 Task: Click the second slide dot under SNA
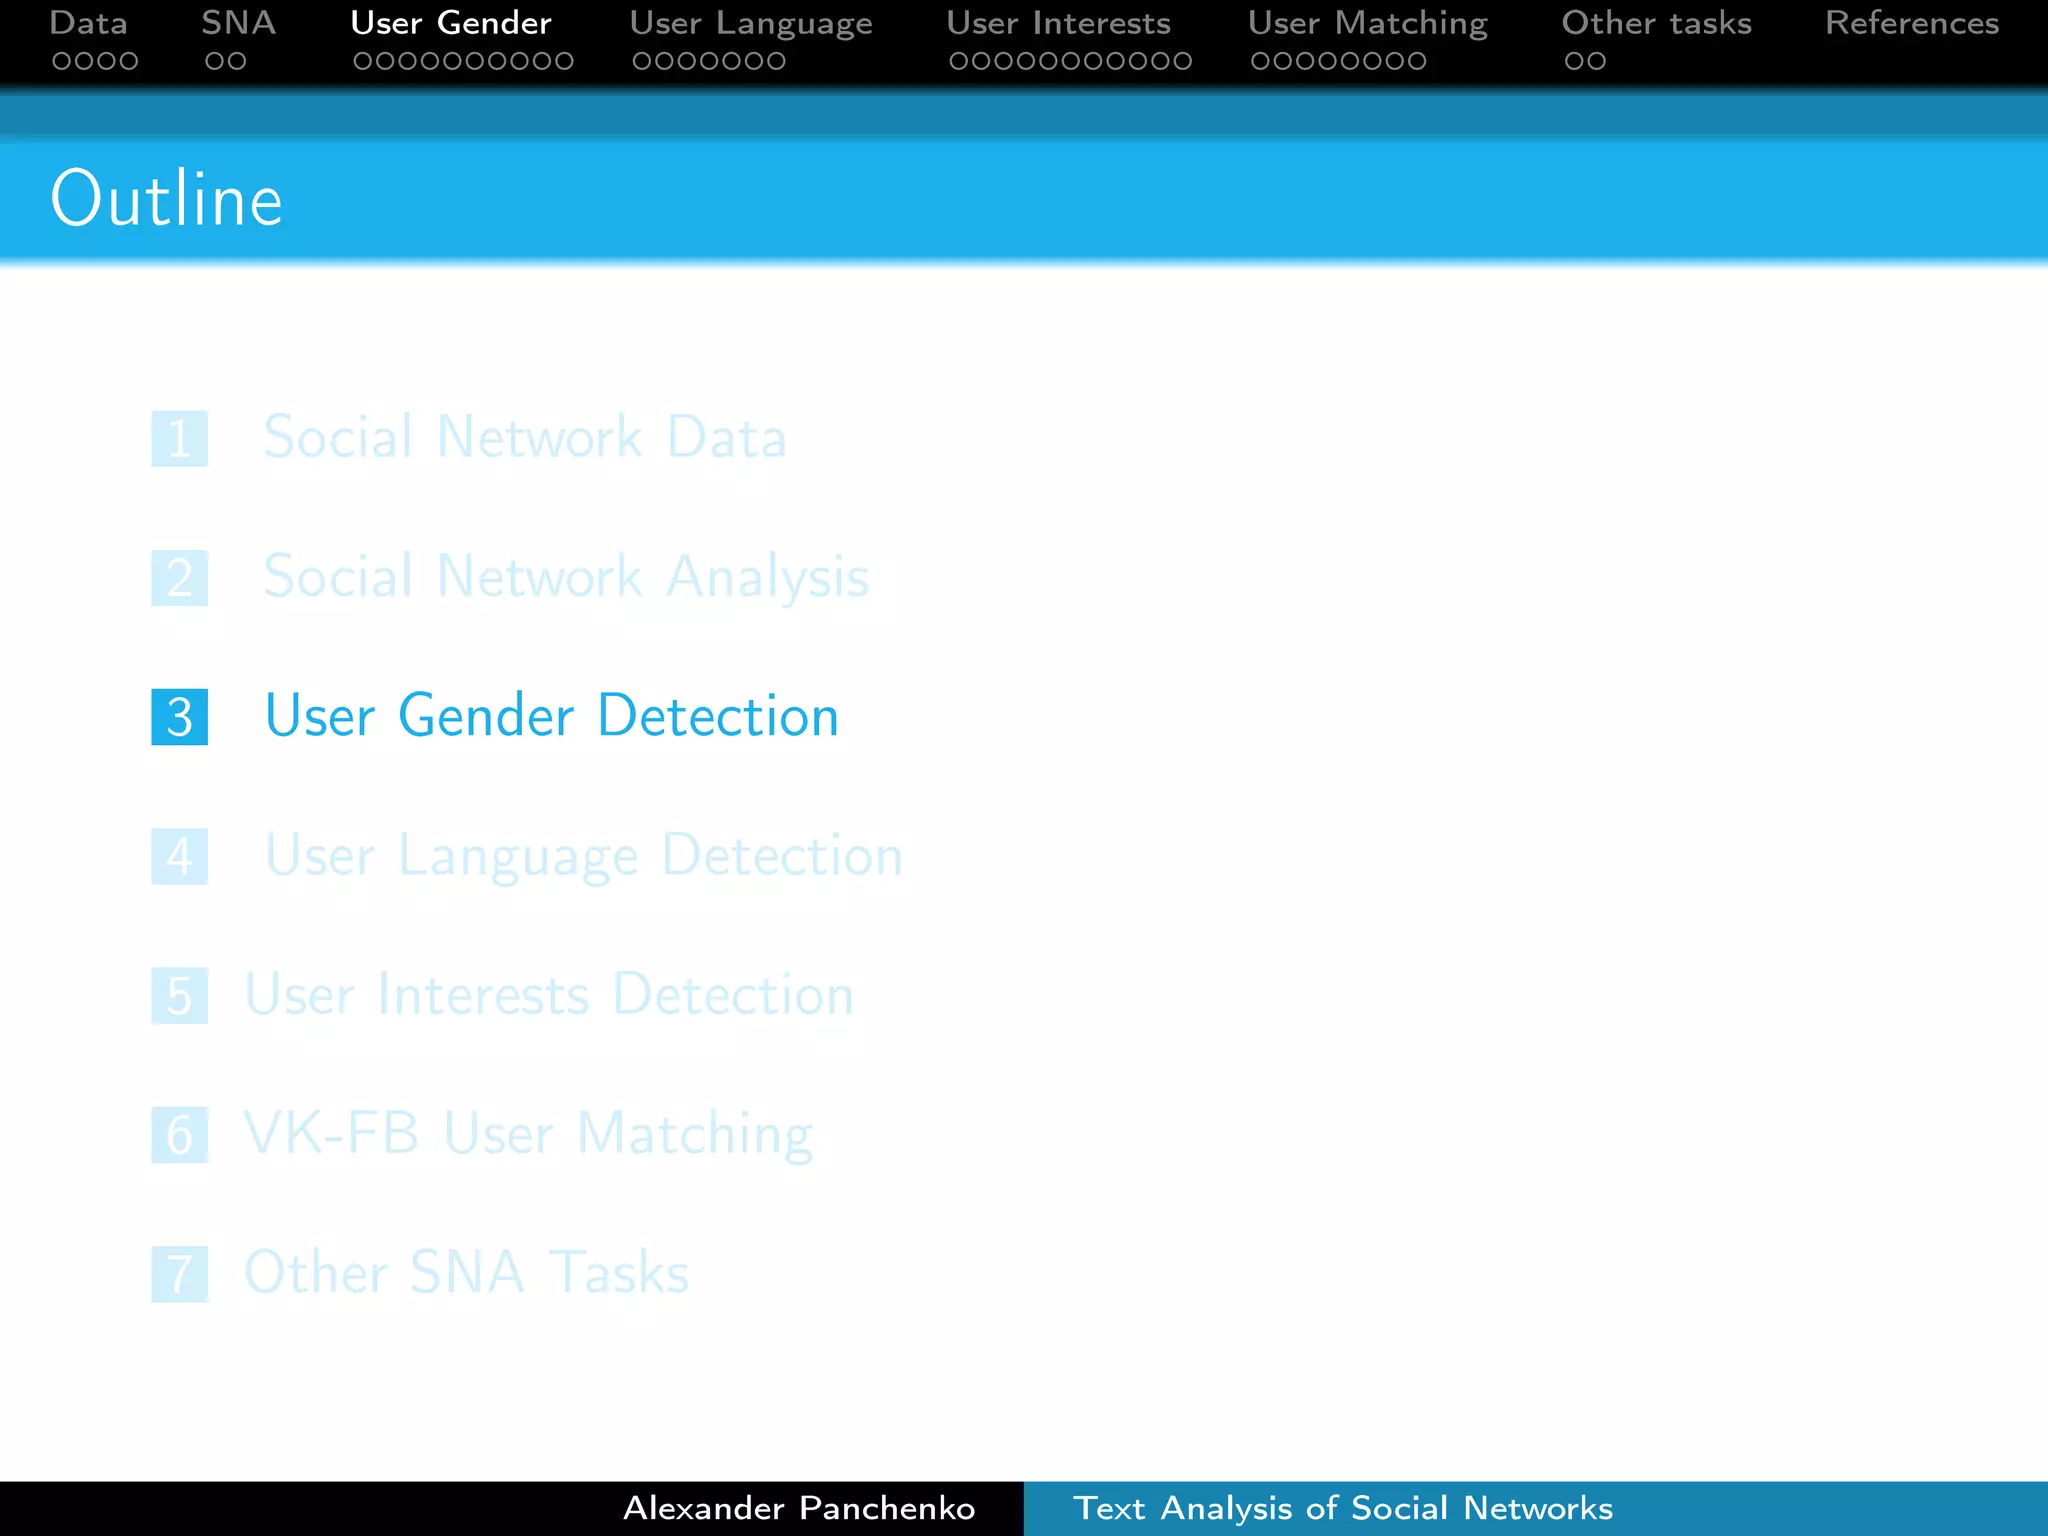(x=236, y=61)
